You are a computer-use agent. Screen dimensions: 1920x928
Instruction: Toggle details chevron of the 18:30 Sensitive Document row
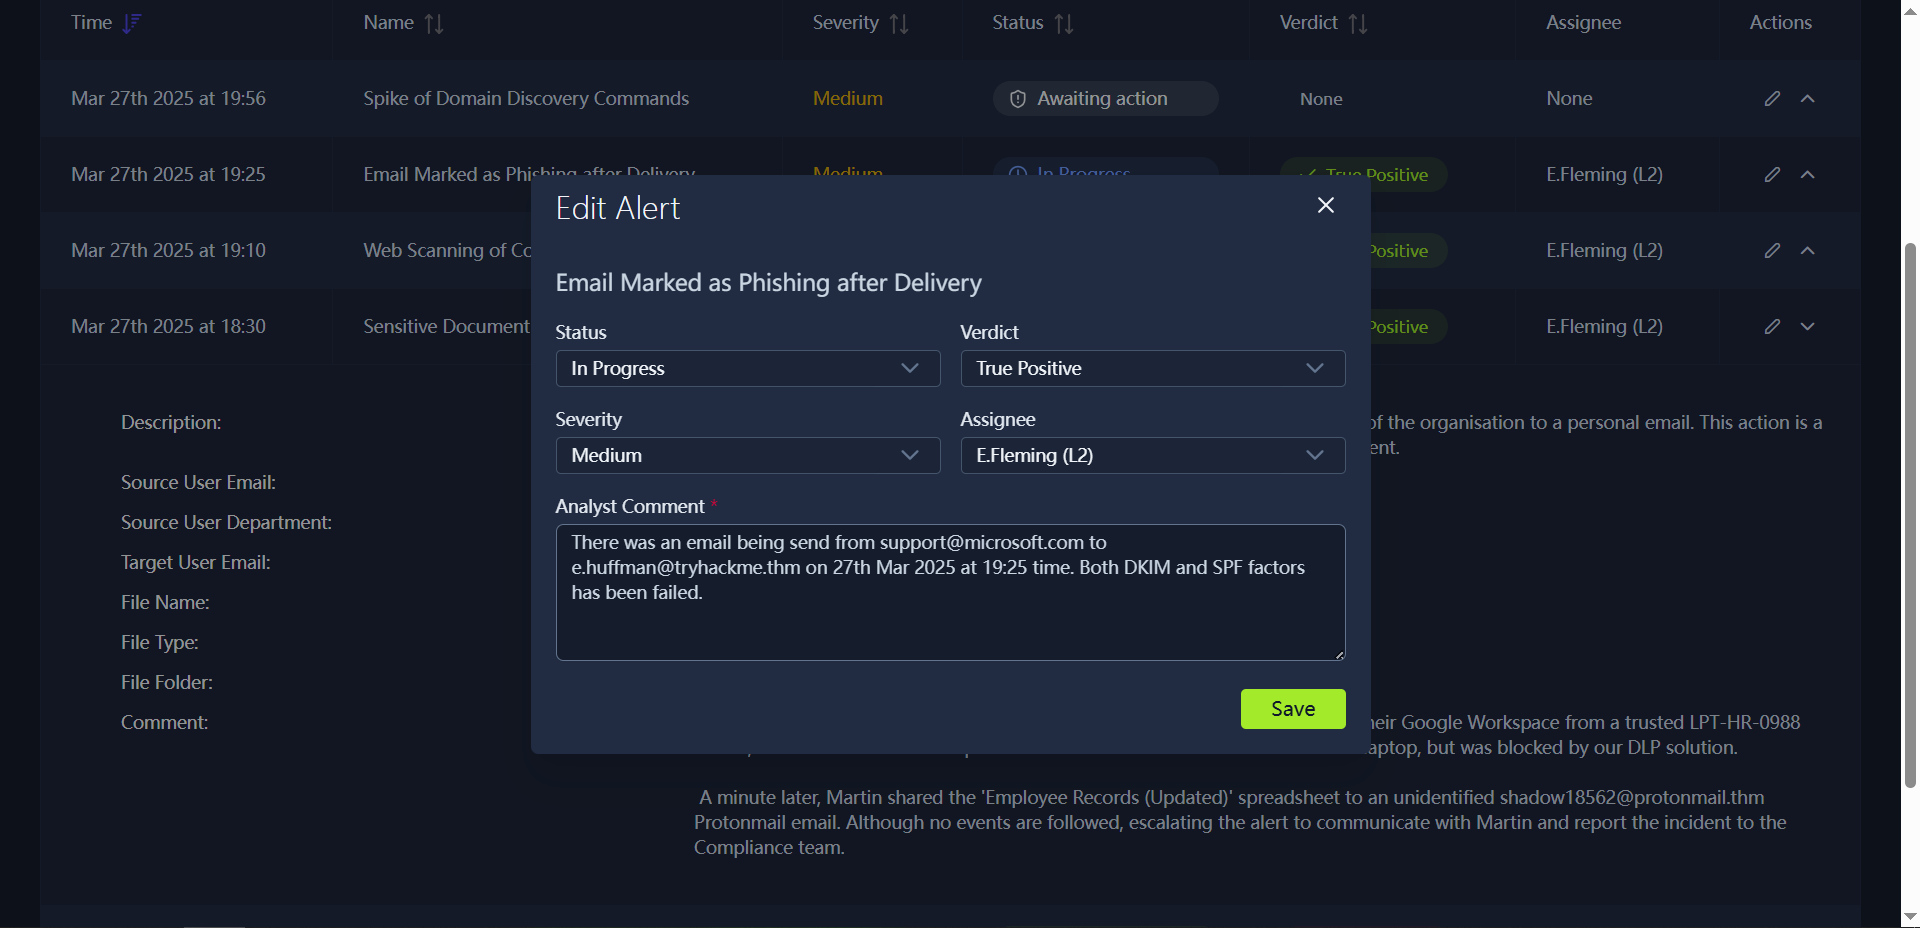(1808, 326)
